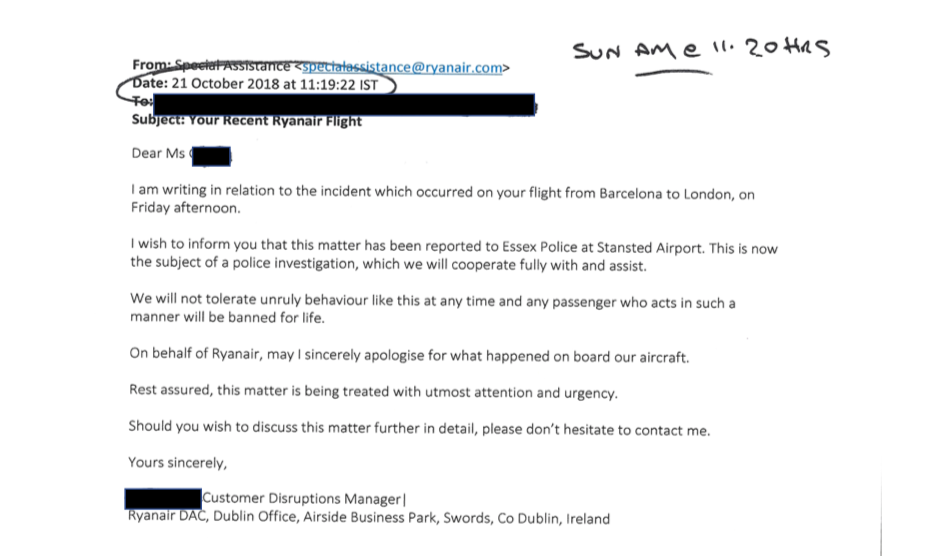Click the sentence Should you wish to discuss

point(419,428)
